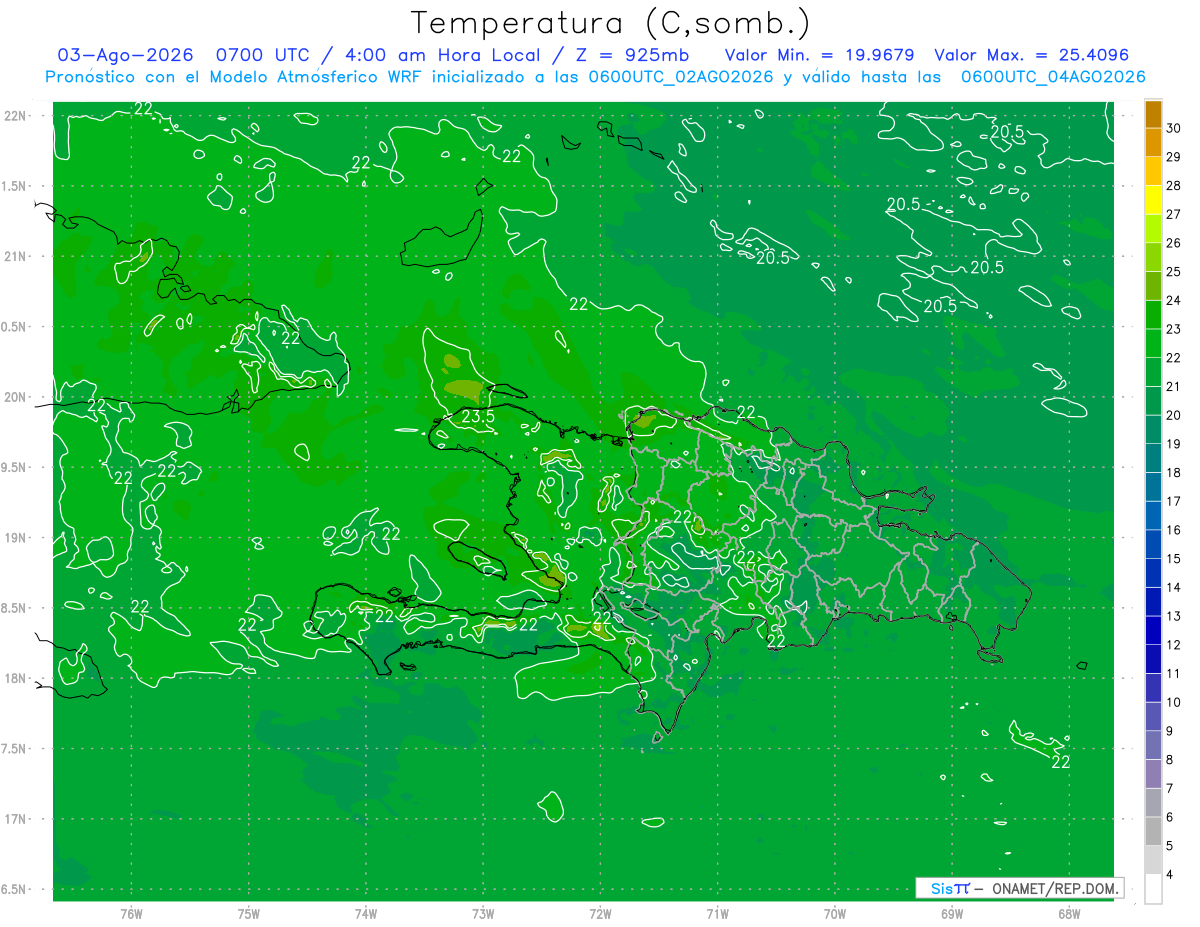Viewport: 1200px width, 927px height.
Task: Click the color bar label "30"
Action: click(x=1174, y=128)
